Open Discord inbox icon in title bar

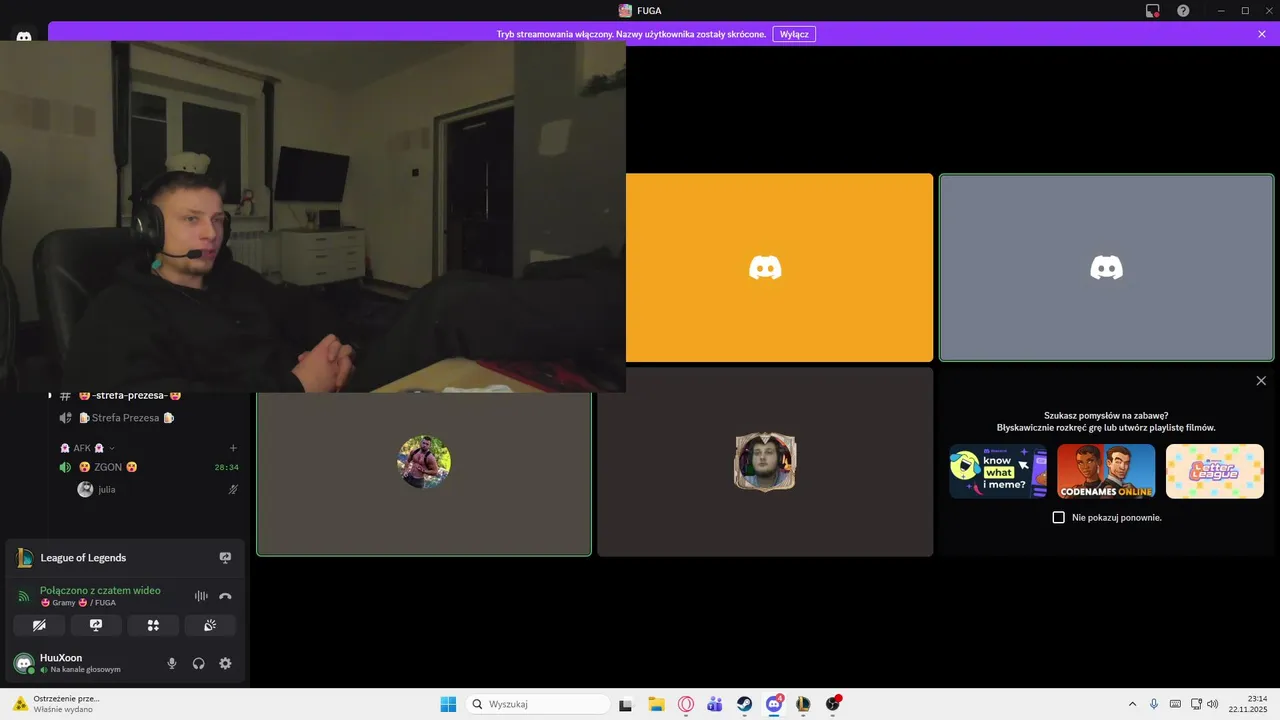tap(1153, 10)
